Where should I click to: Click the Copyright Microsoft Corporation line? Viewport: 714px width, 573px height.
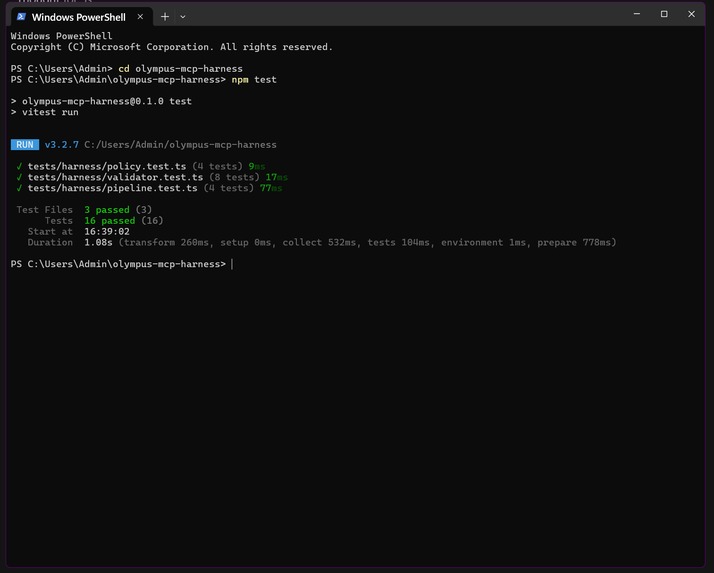[x=172, y=47]
